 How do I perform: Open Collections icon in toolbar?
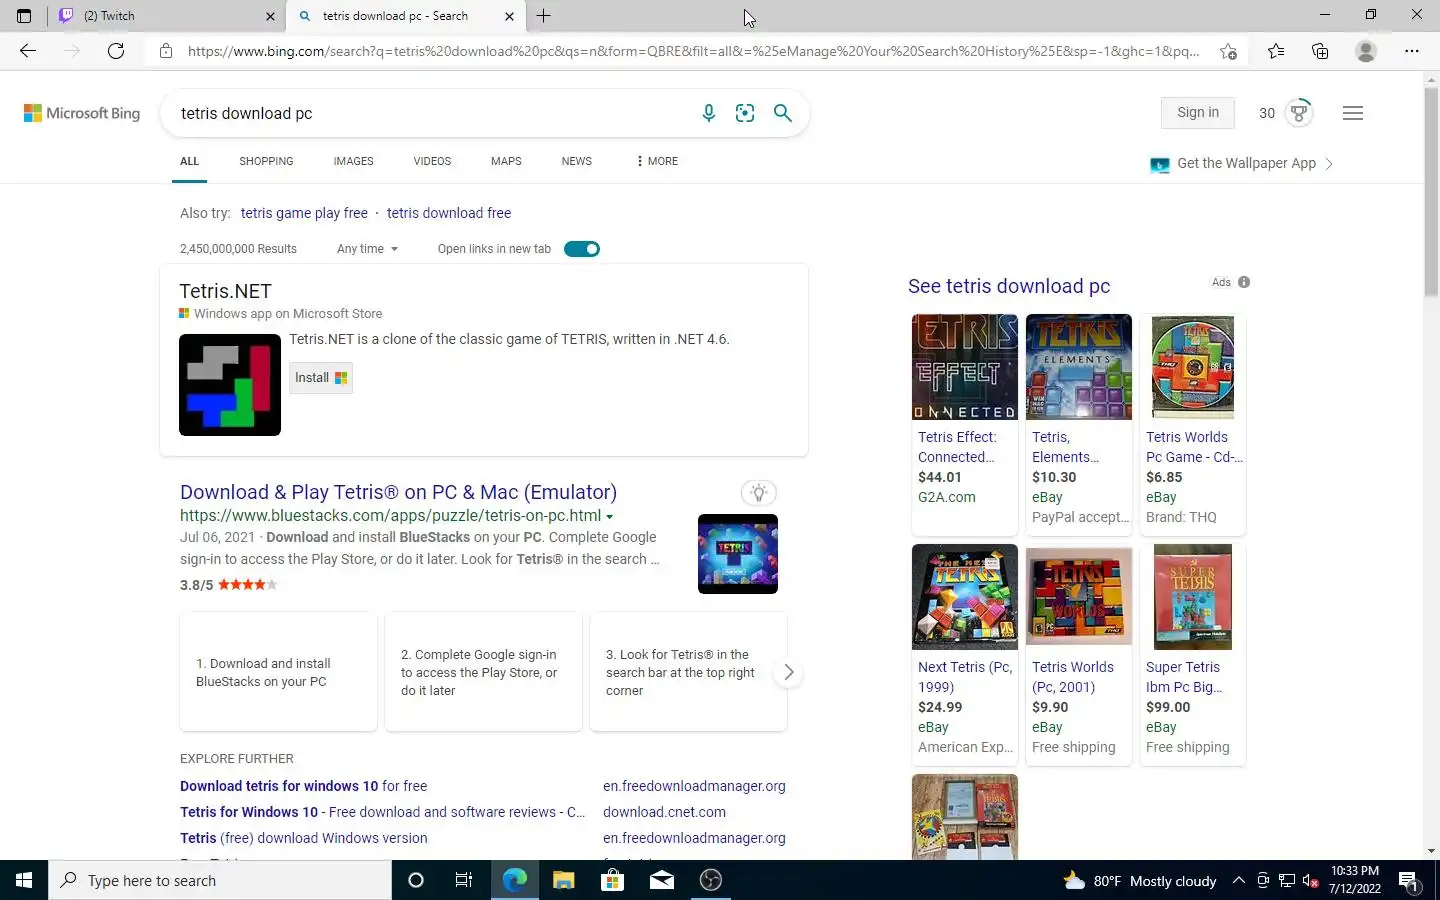(x=1320, y=51)
